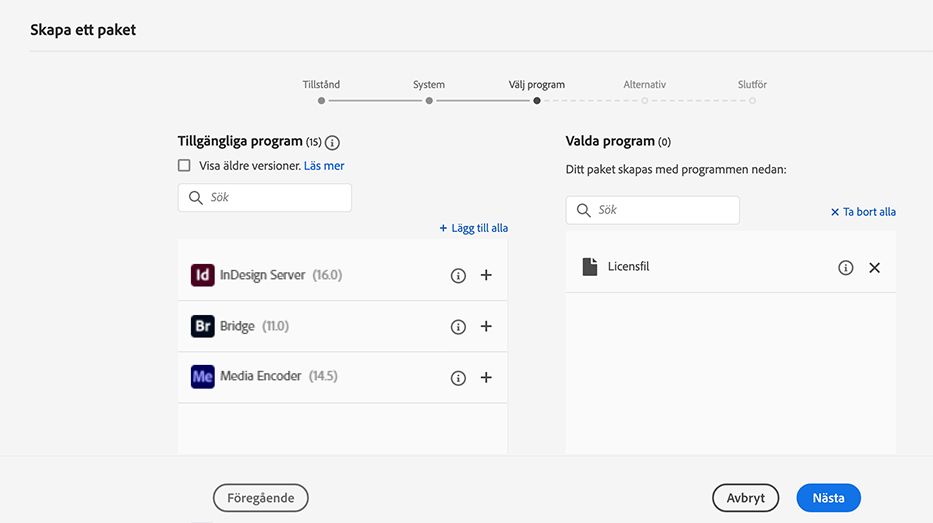Click the Bridge app icon

pyautogui.click(x=203, y=326)
